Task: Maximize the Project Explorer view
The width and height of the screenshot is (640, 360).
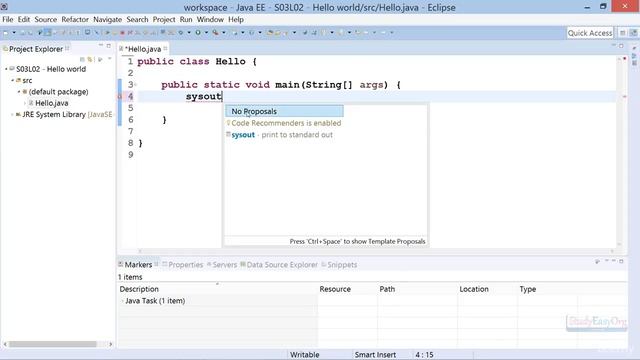Action: (x=109, y=46)
